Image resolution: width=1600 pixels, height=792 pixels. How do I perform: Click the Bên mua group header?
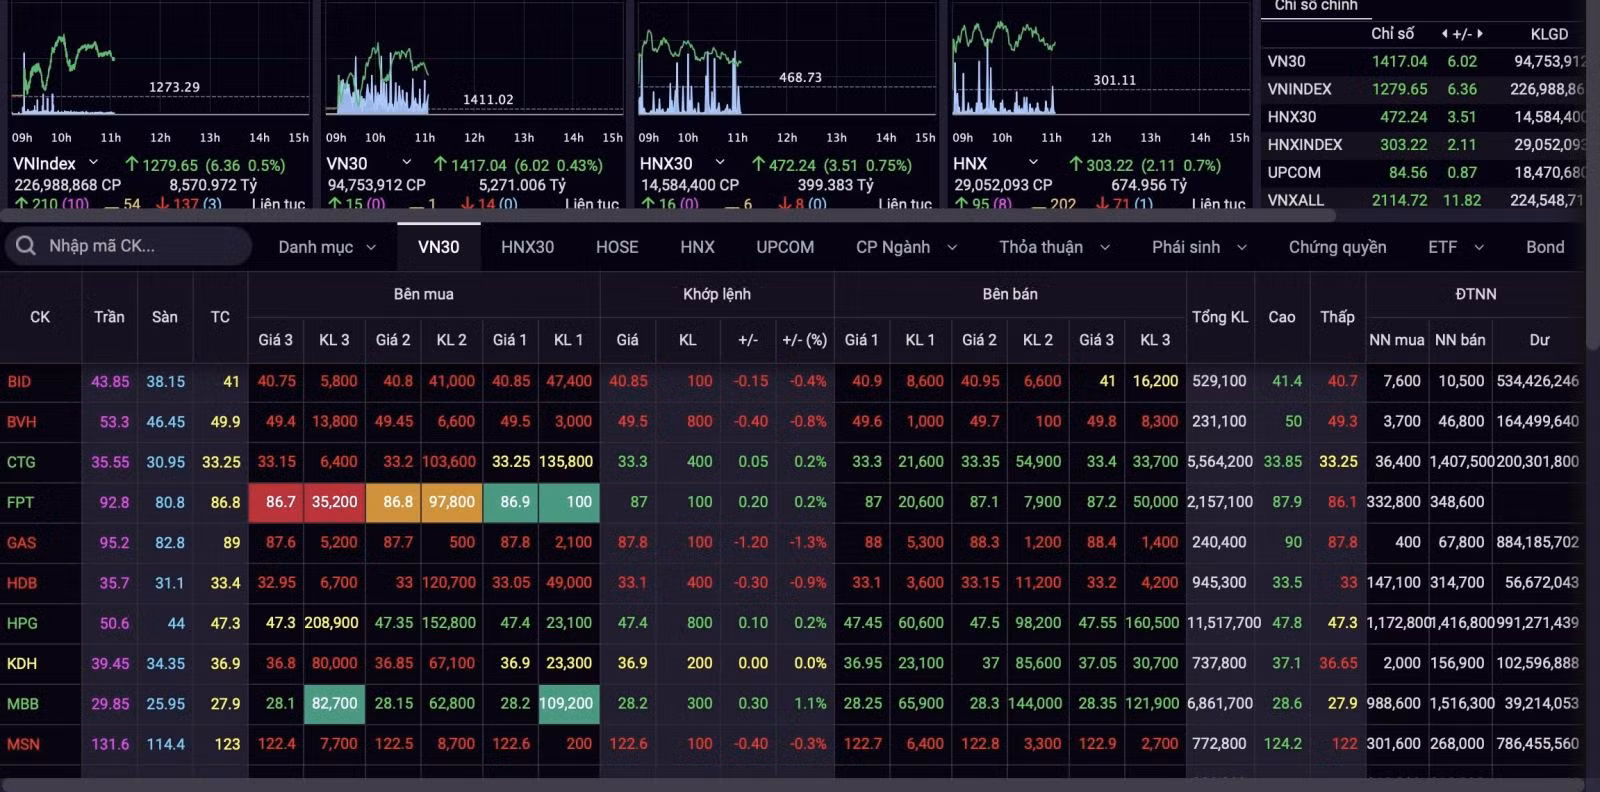point(424,294)
